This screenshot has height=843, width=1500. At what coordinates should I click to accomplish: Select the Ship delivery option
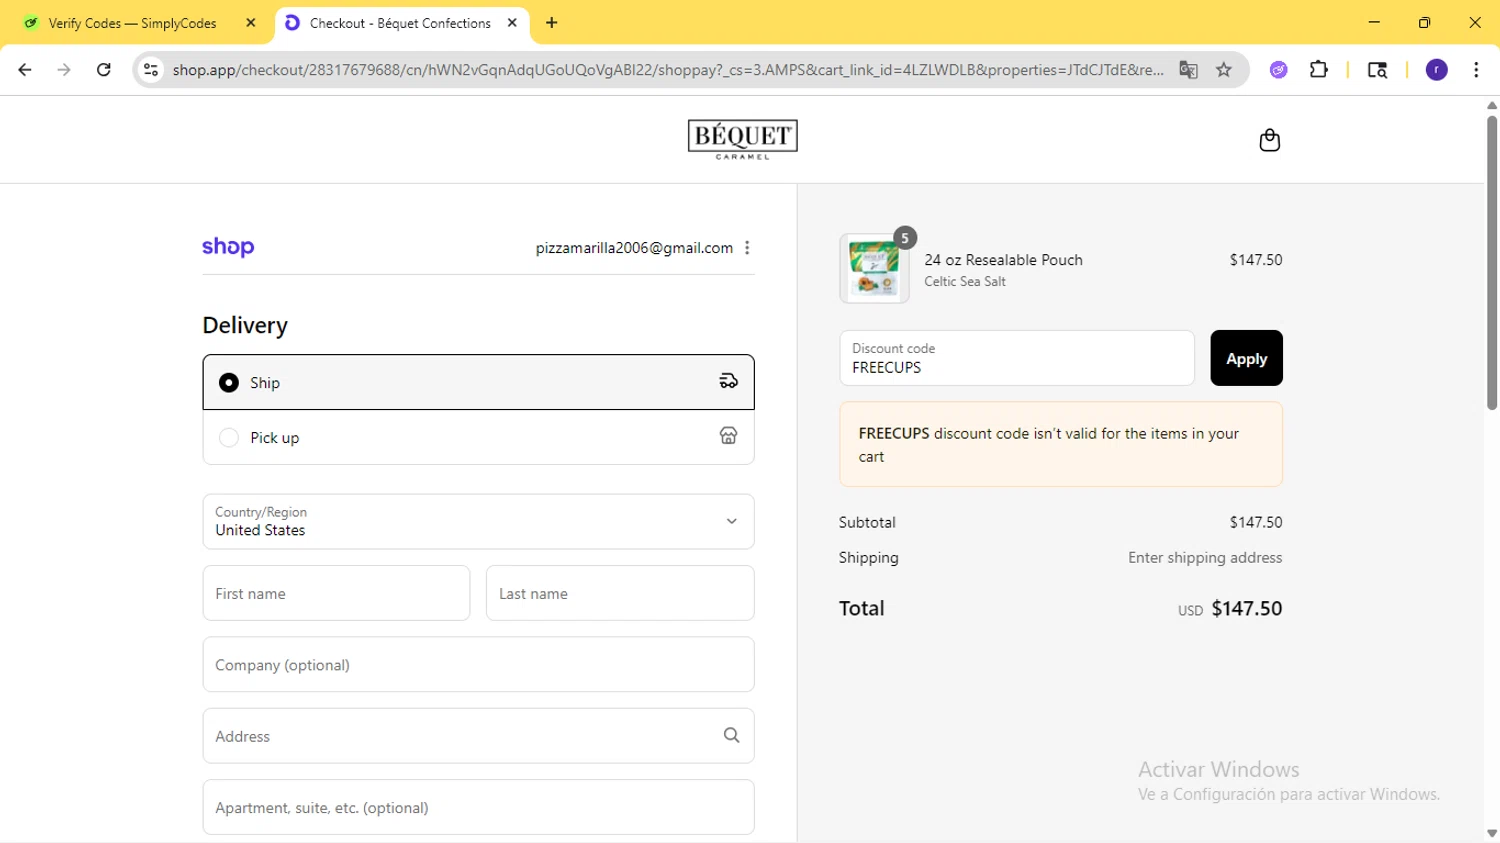click(x=478, y=382)
